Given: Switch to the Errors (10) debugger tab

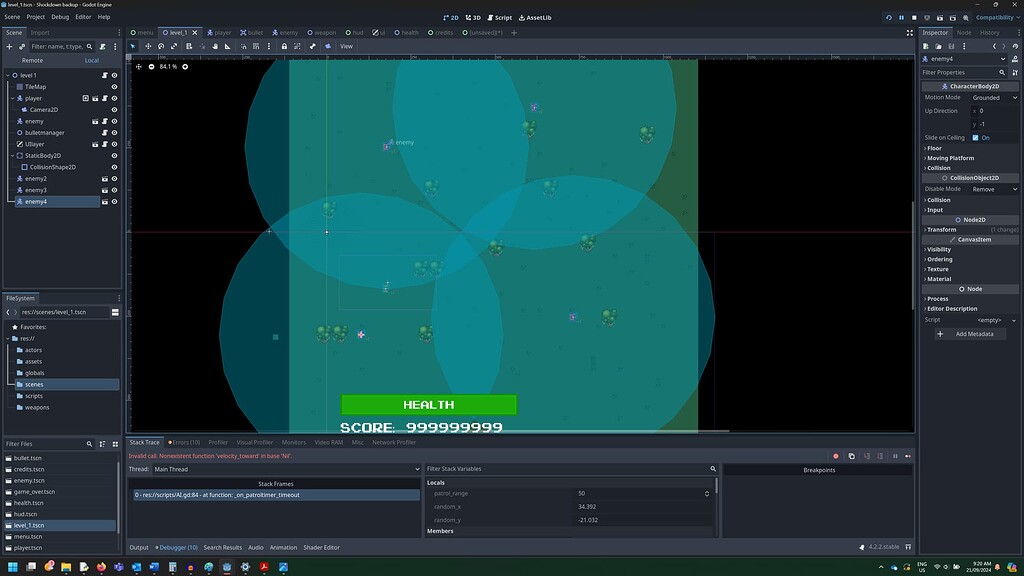Looking at the screenshot, I should tap(185, 442).
